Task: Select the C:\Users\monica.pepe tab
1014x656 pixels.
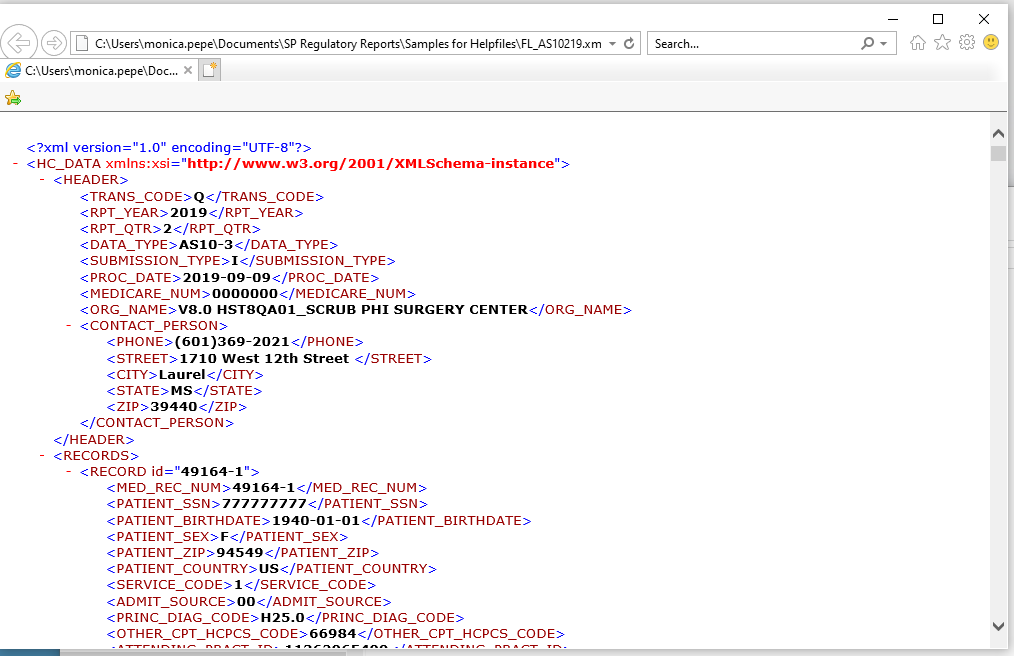Action: tap(98, 71)
